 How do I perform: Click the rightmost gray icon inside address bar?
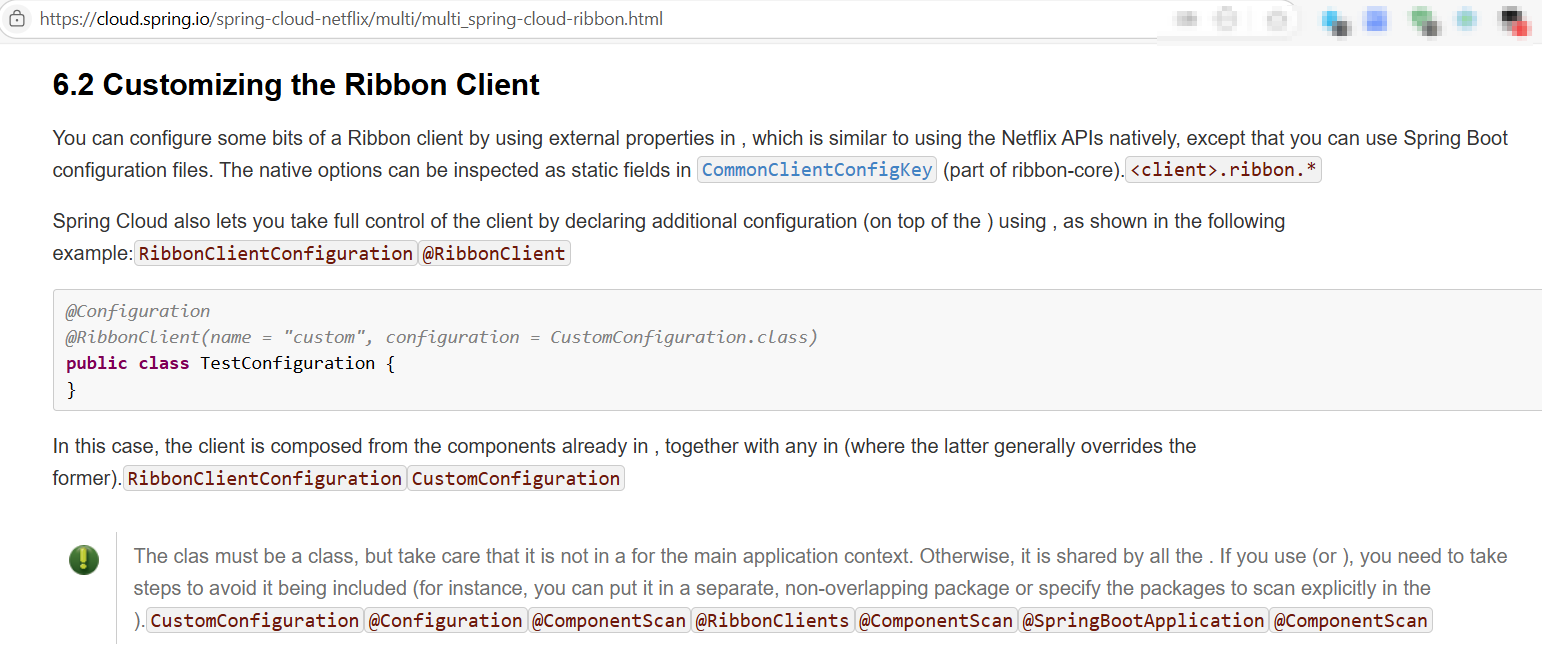click(1277, 20)
